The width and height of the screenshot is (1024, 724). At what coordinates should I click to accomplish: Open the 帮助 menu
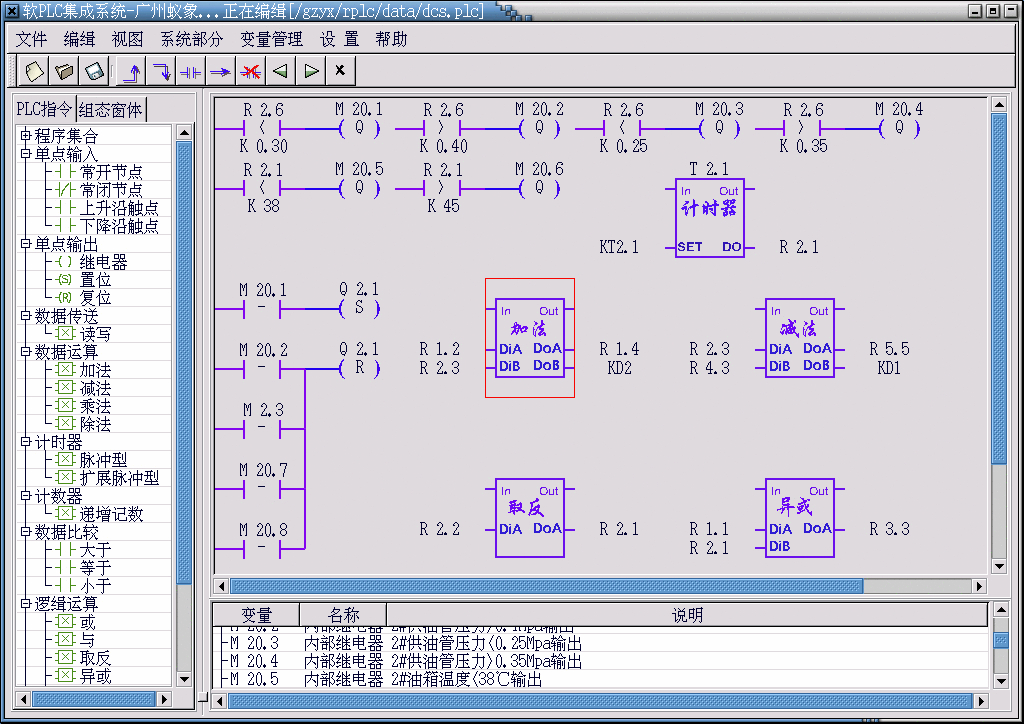392,39
